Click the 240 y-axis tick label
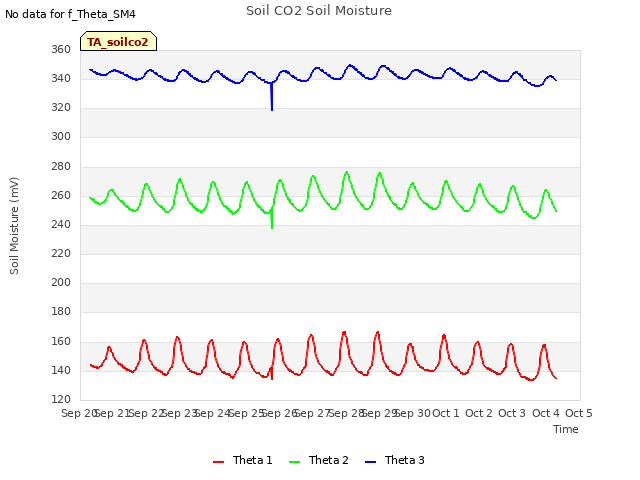Image resolution: width=640 pixels, height=480 pixels. [x=61, y=224]
